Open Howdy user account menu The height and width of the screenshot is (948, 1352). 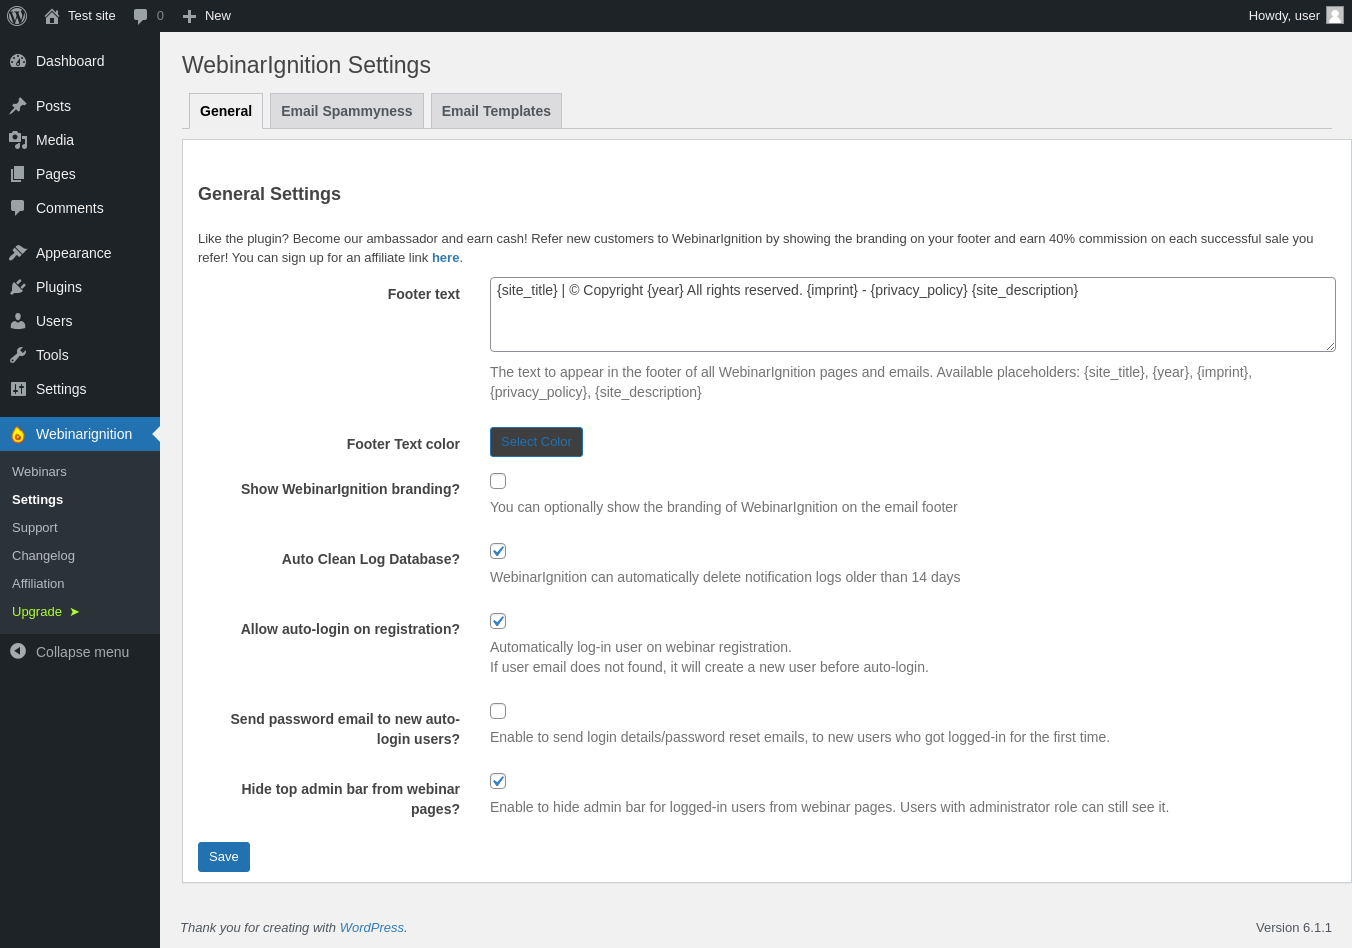(x=1295, y=16)
